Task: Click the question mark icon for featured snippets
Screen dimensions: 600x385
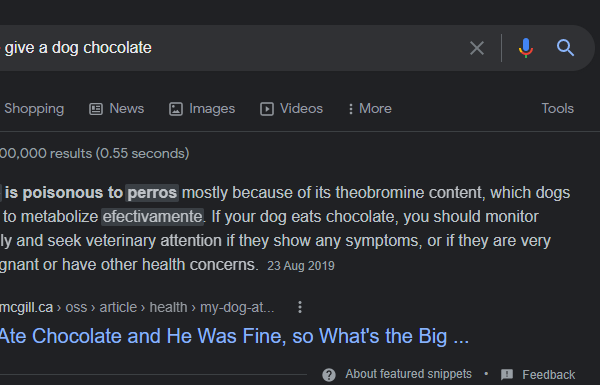Action: pos(329,375)
